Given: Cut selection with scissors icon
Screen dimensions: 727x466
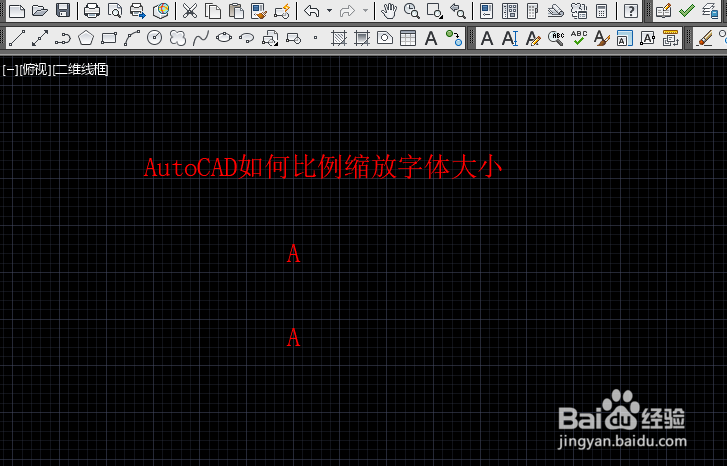Looking at the screenshot, I should tap(190, 10).
